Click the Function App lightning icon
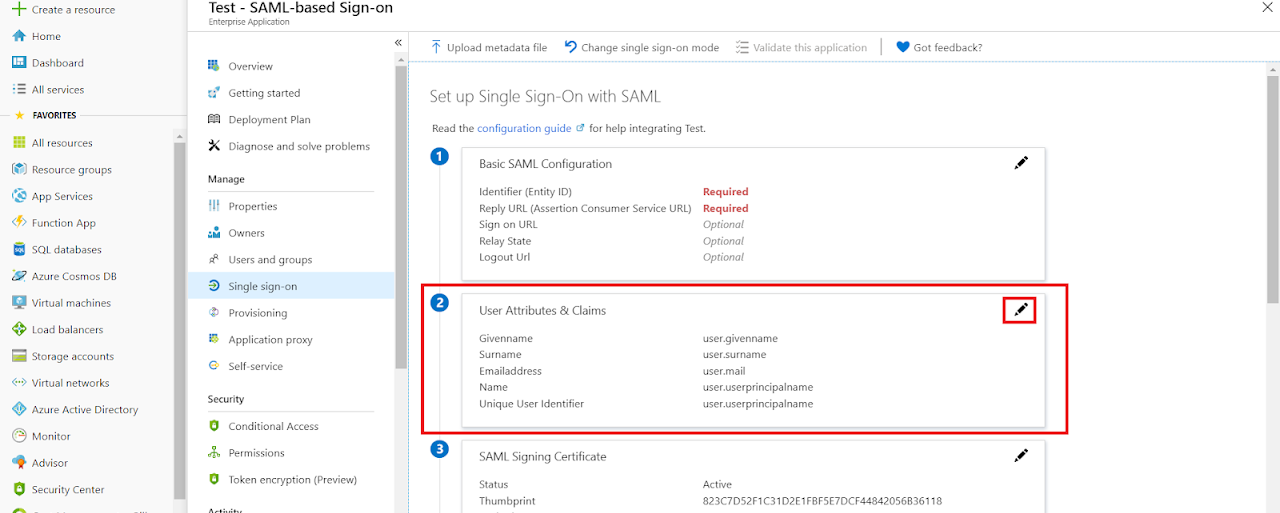Image resolution: width=1280 pixels, height=513 pixels. [18, 223]
